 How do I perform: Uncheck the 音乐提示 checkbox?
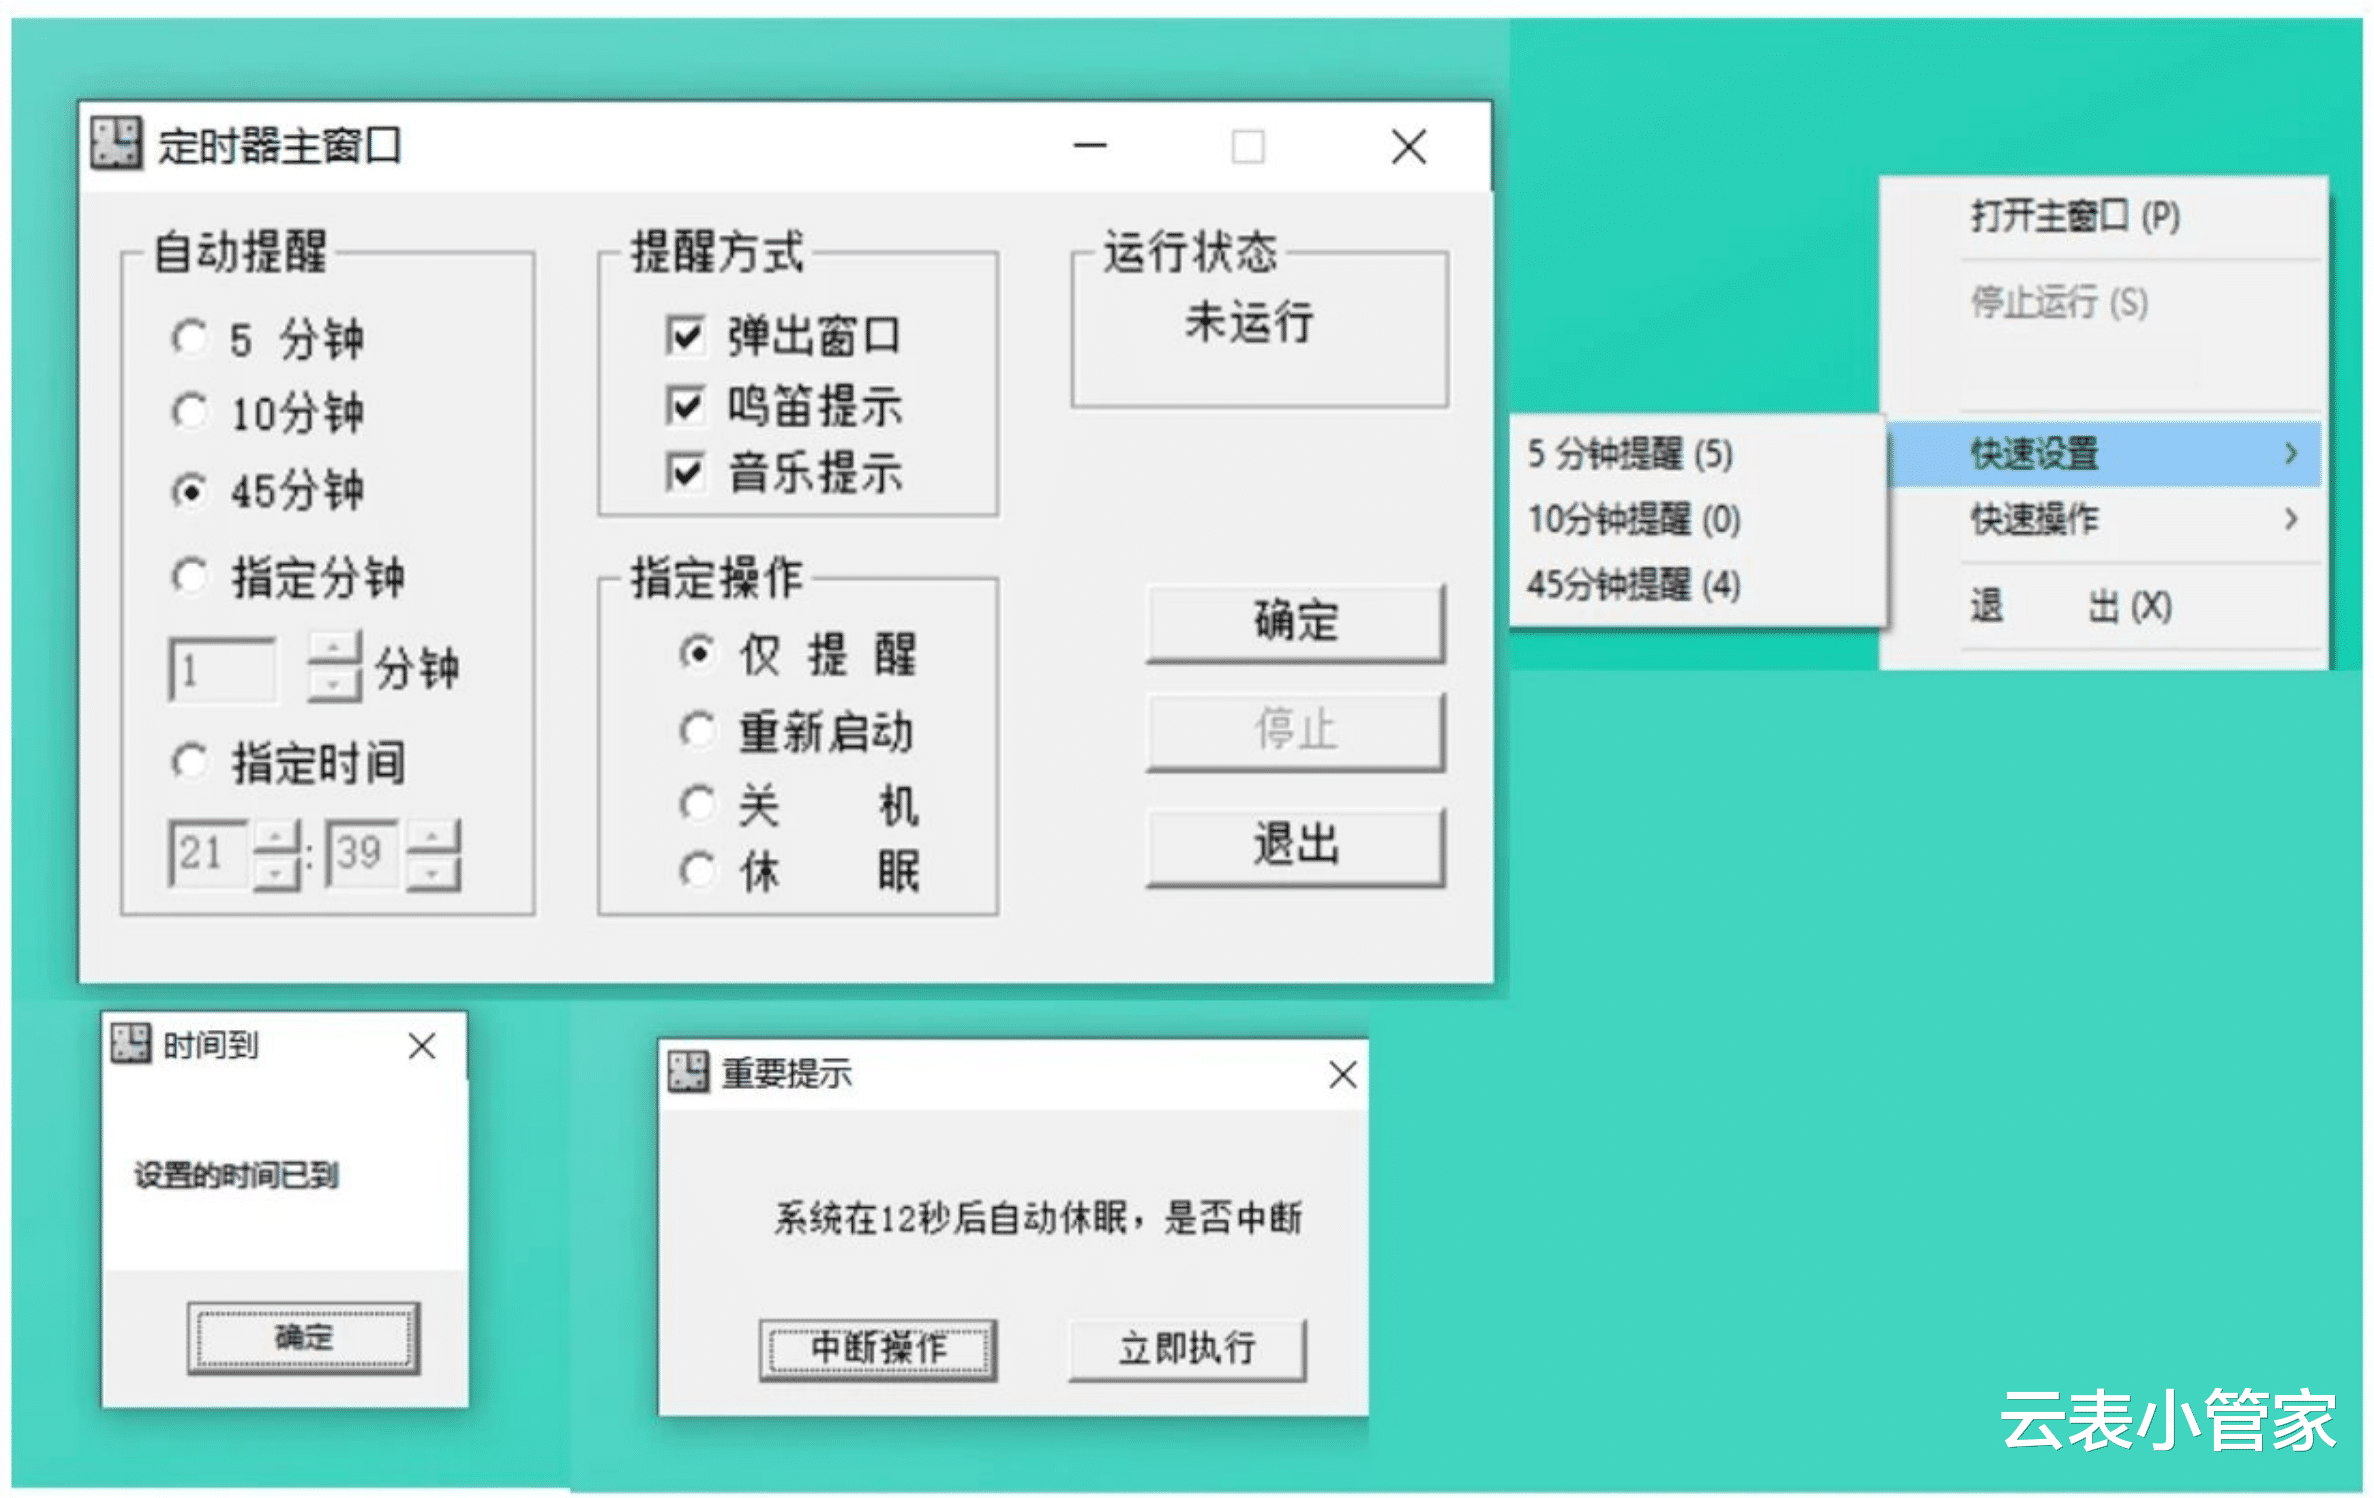[684, 470]
